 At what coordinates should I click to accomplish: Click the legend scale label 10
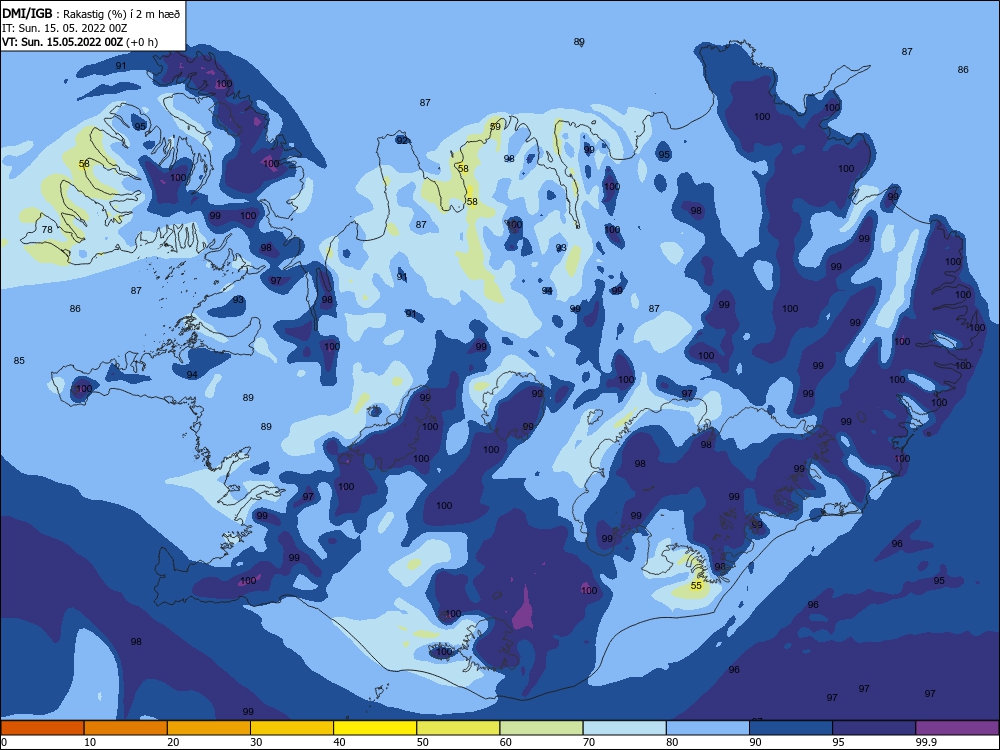click(90, 742)
